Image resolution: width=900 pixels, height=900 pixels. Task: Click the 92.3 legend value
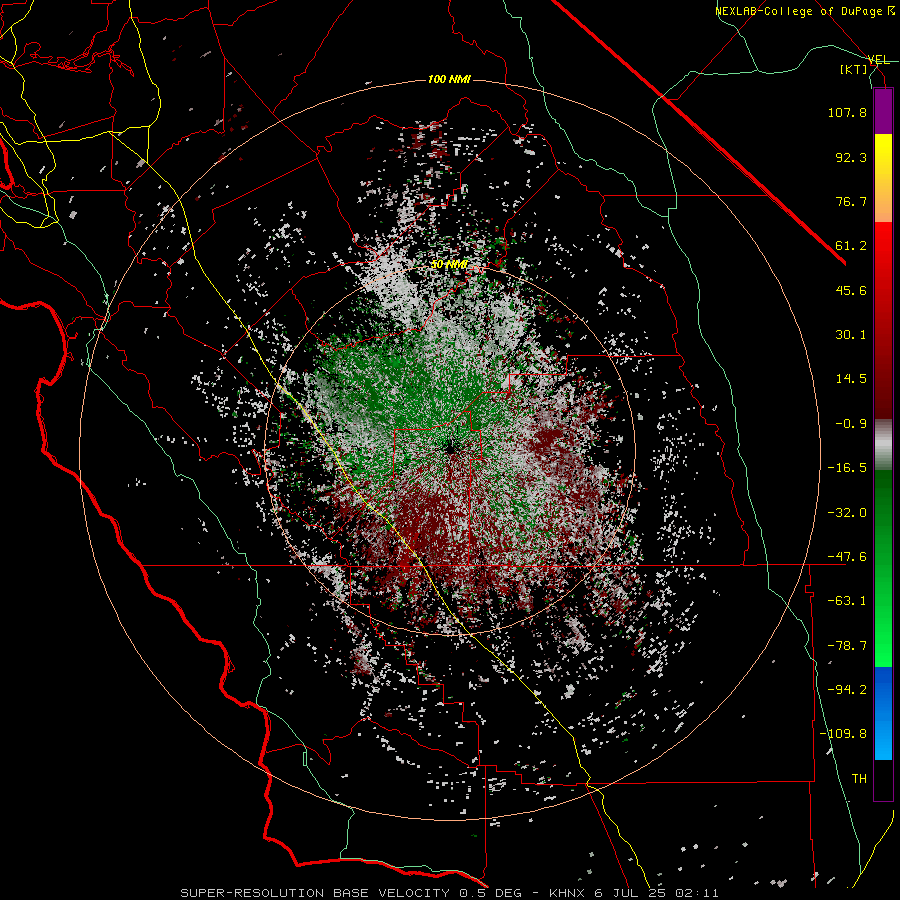[851, 157]
